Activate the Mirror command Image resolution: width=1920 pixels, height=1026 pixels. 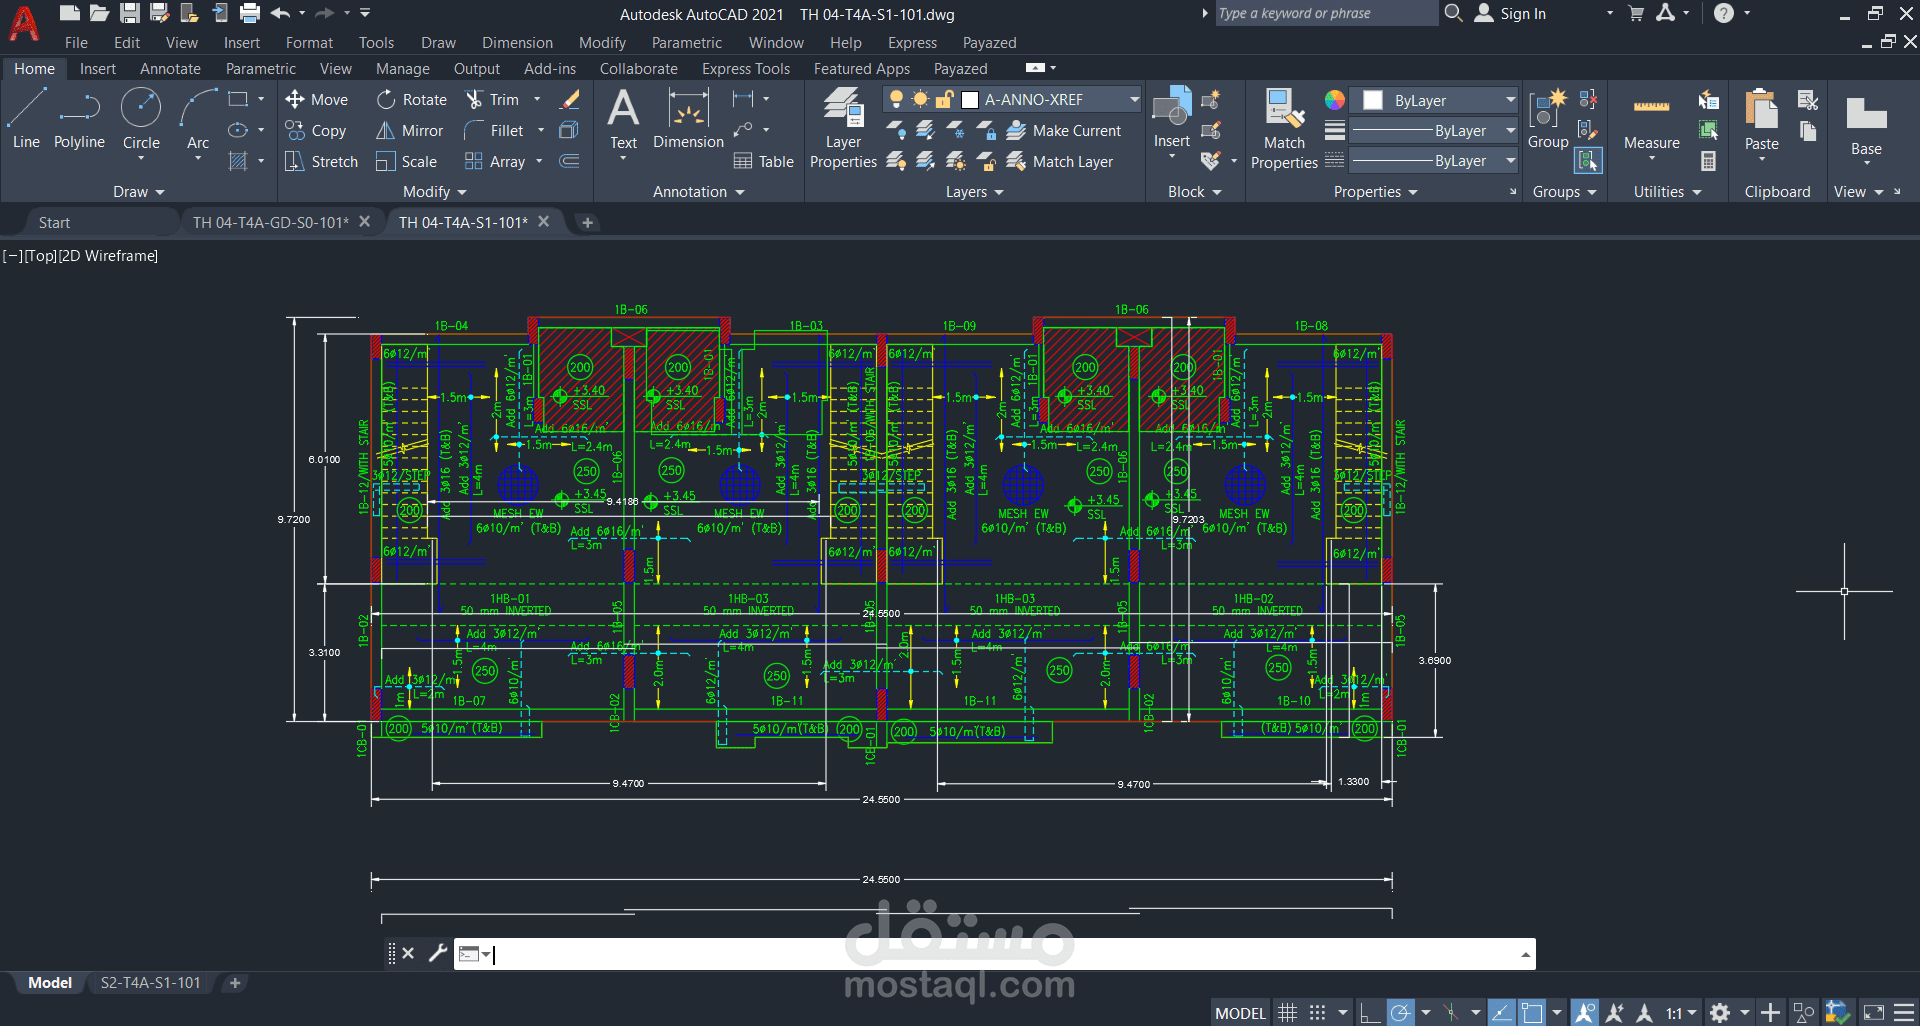(409, 130)
